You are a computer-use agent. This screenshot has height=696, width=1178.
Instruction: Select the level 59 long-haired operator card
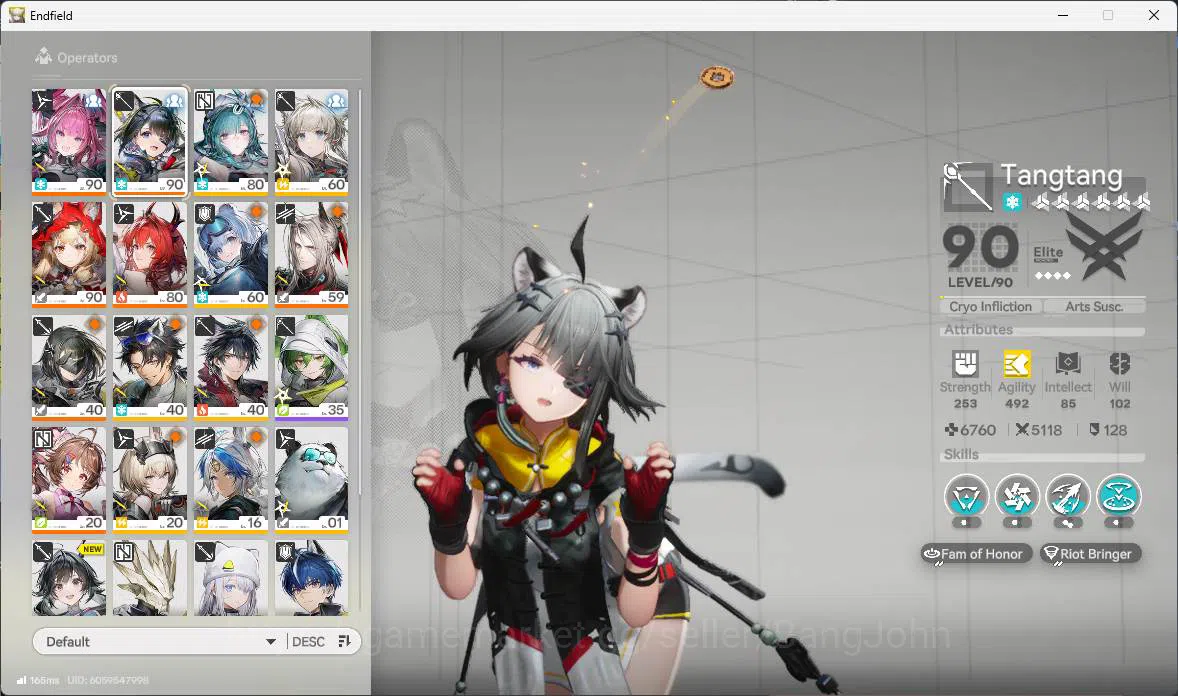click(311, 254)
